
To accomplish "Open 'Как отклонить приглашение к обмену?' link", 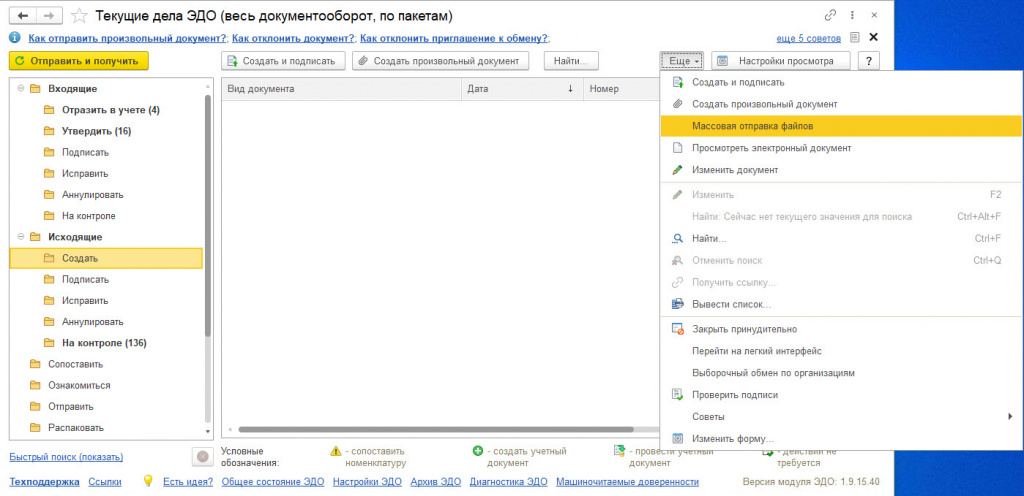I will coord(455,39).
